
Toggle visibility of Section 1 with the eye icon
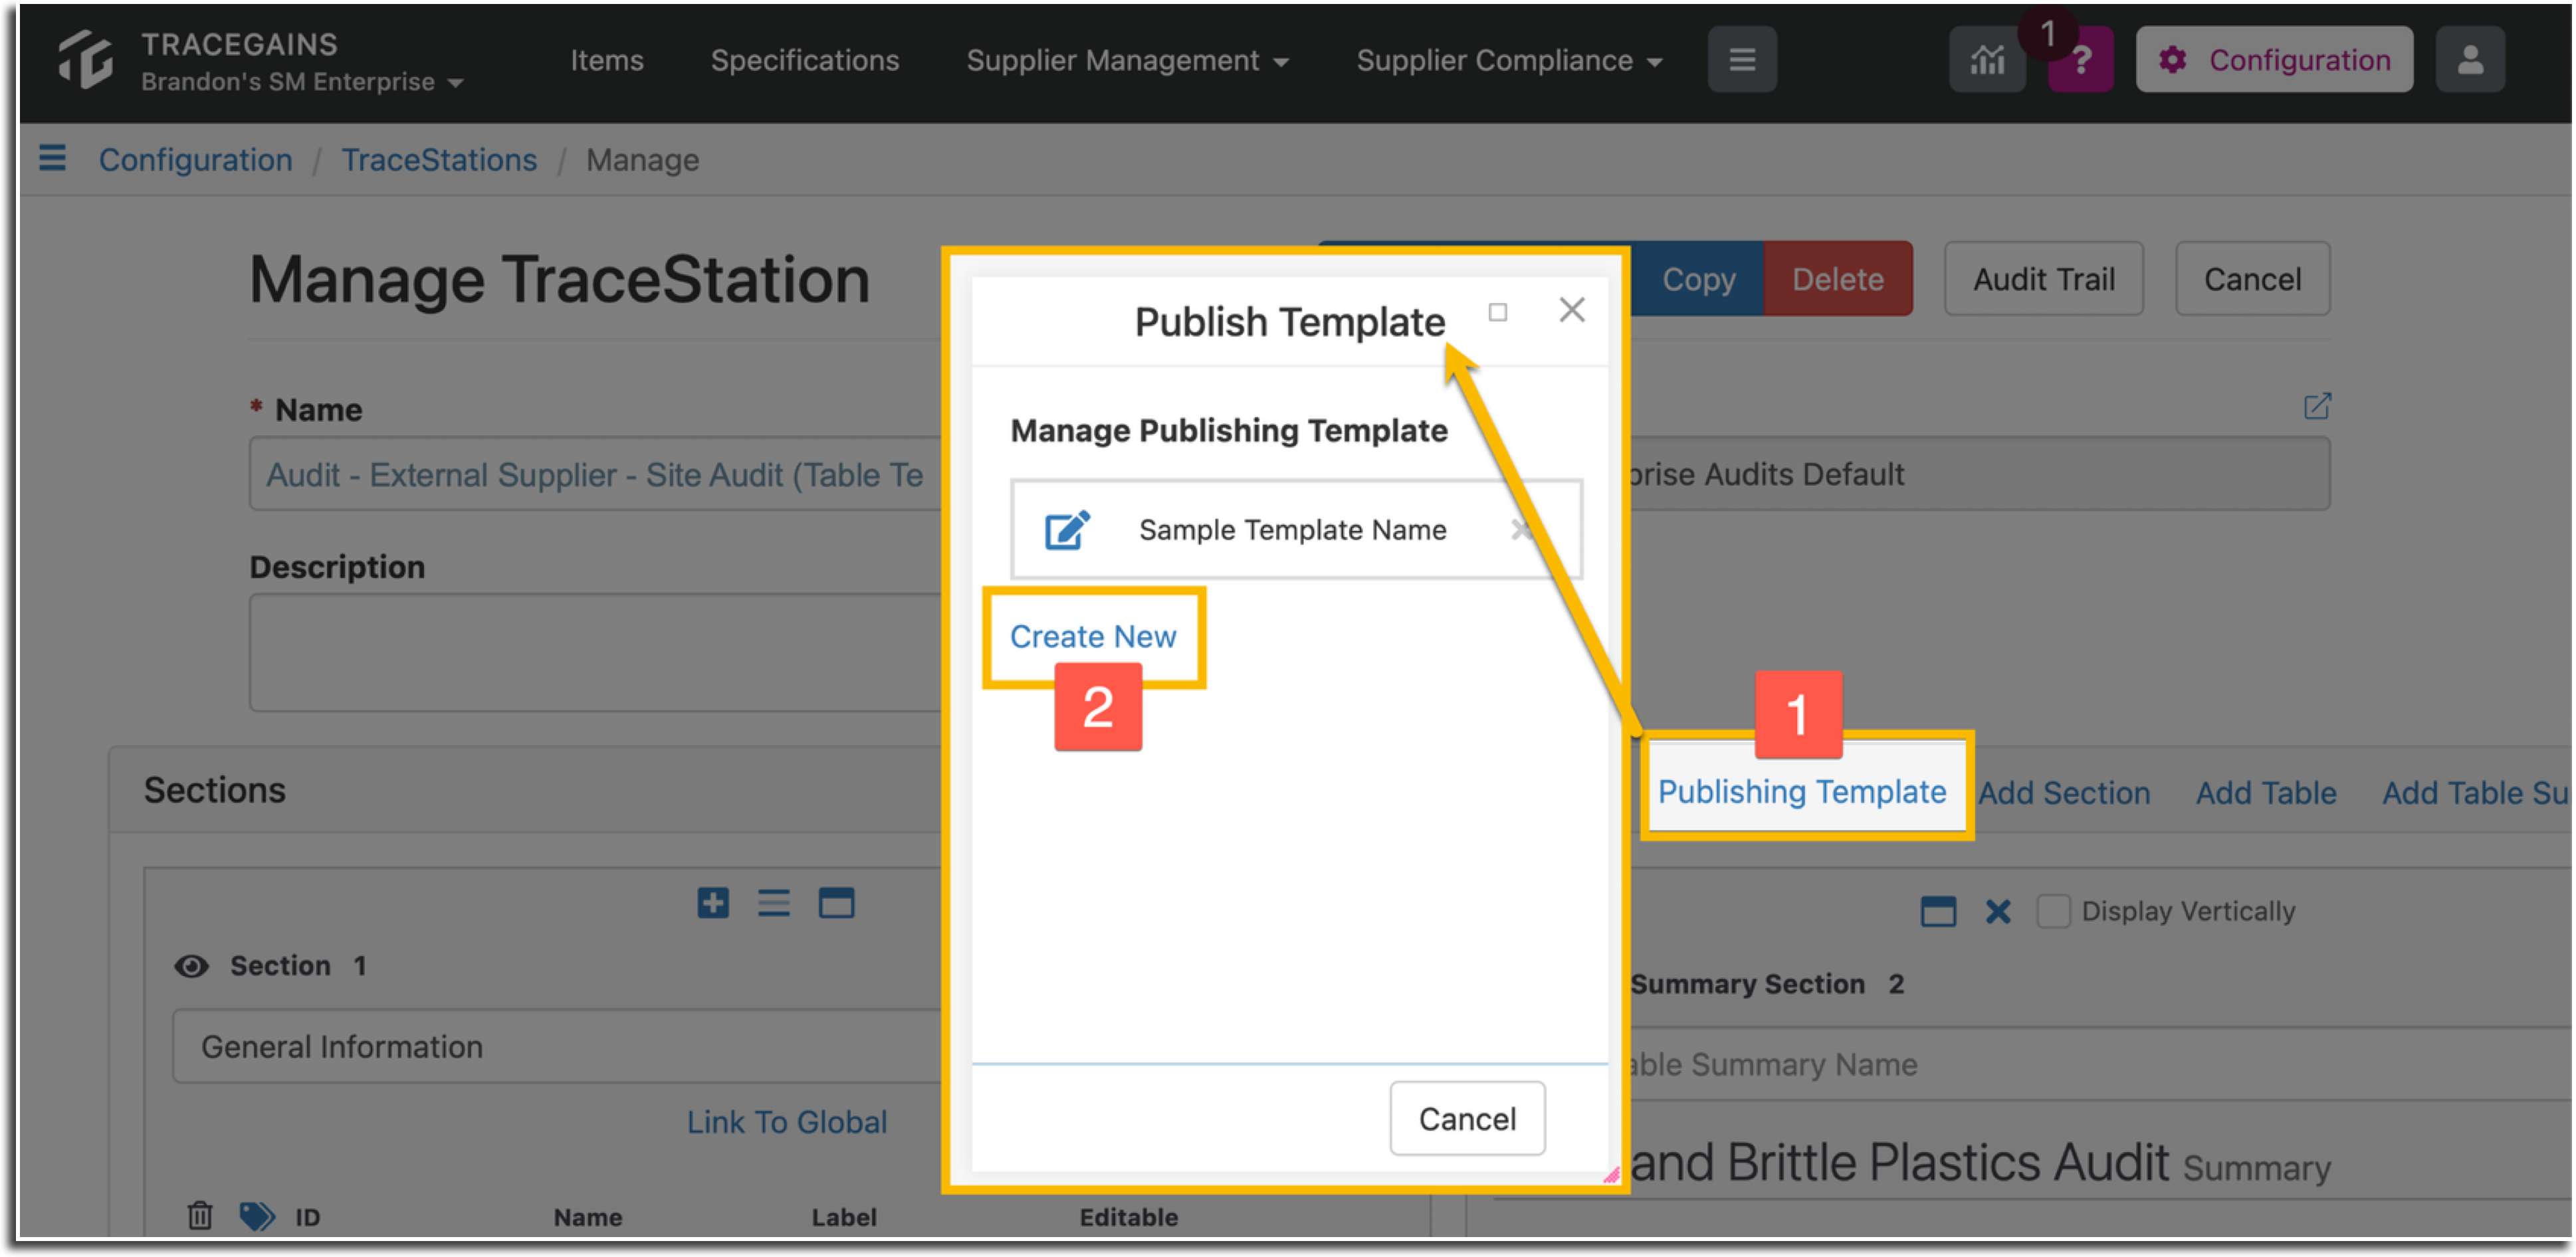point(191,965)
